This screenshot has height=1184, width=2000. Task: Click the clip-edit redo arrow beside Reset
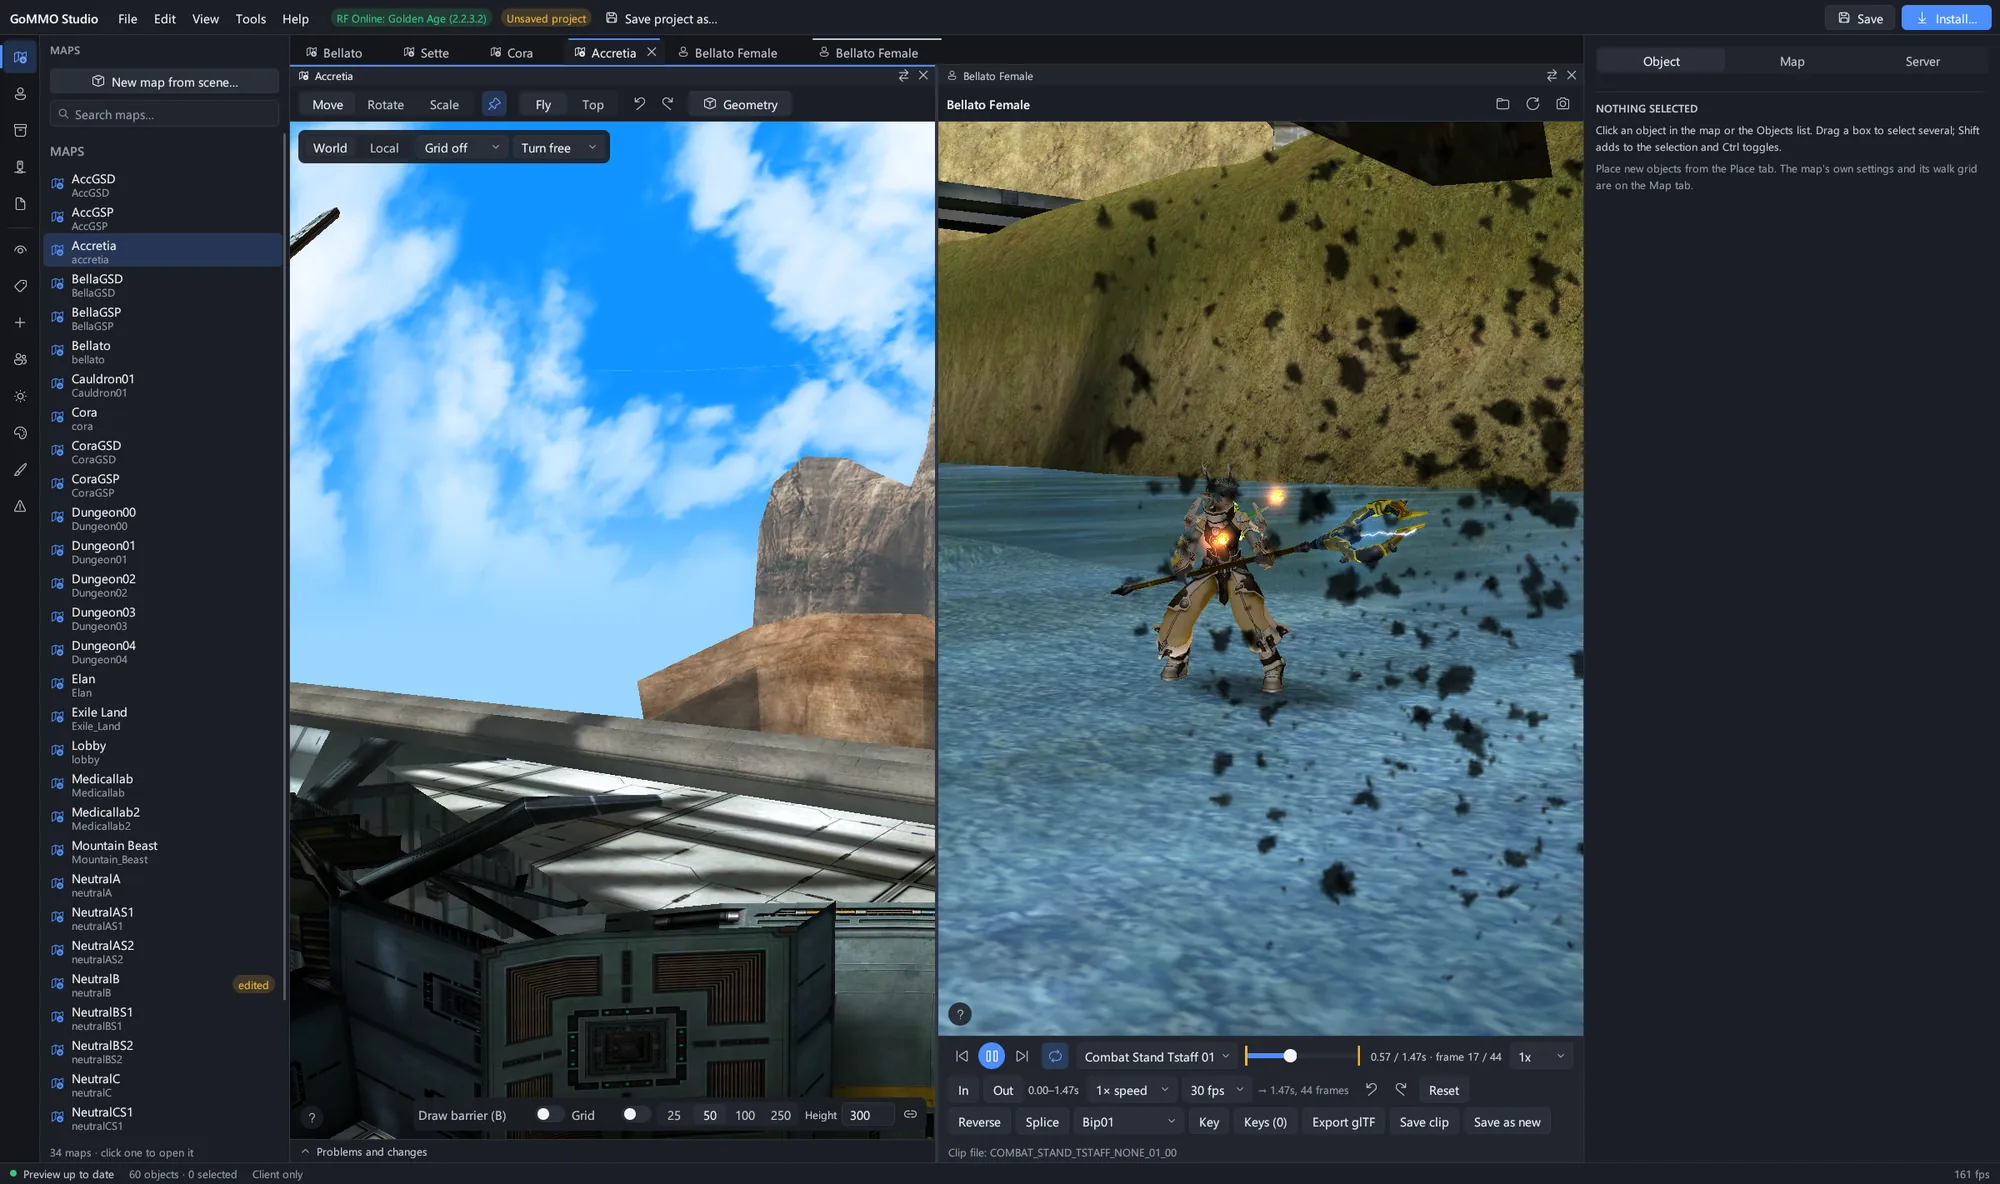(1401, 1090)
